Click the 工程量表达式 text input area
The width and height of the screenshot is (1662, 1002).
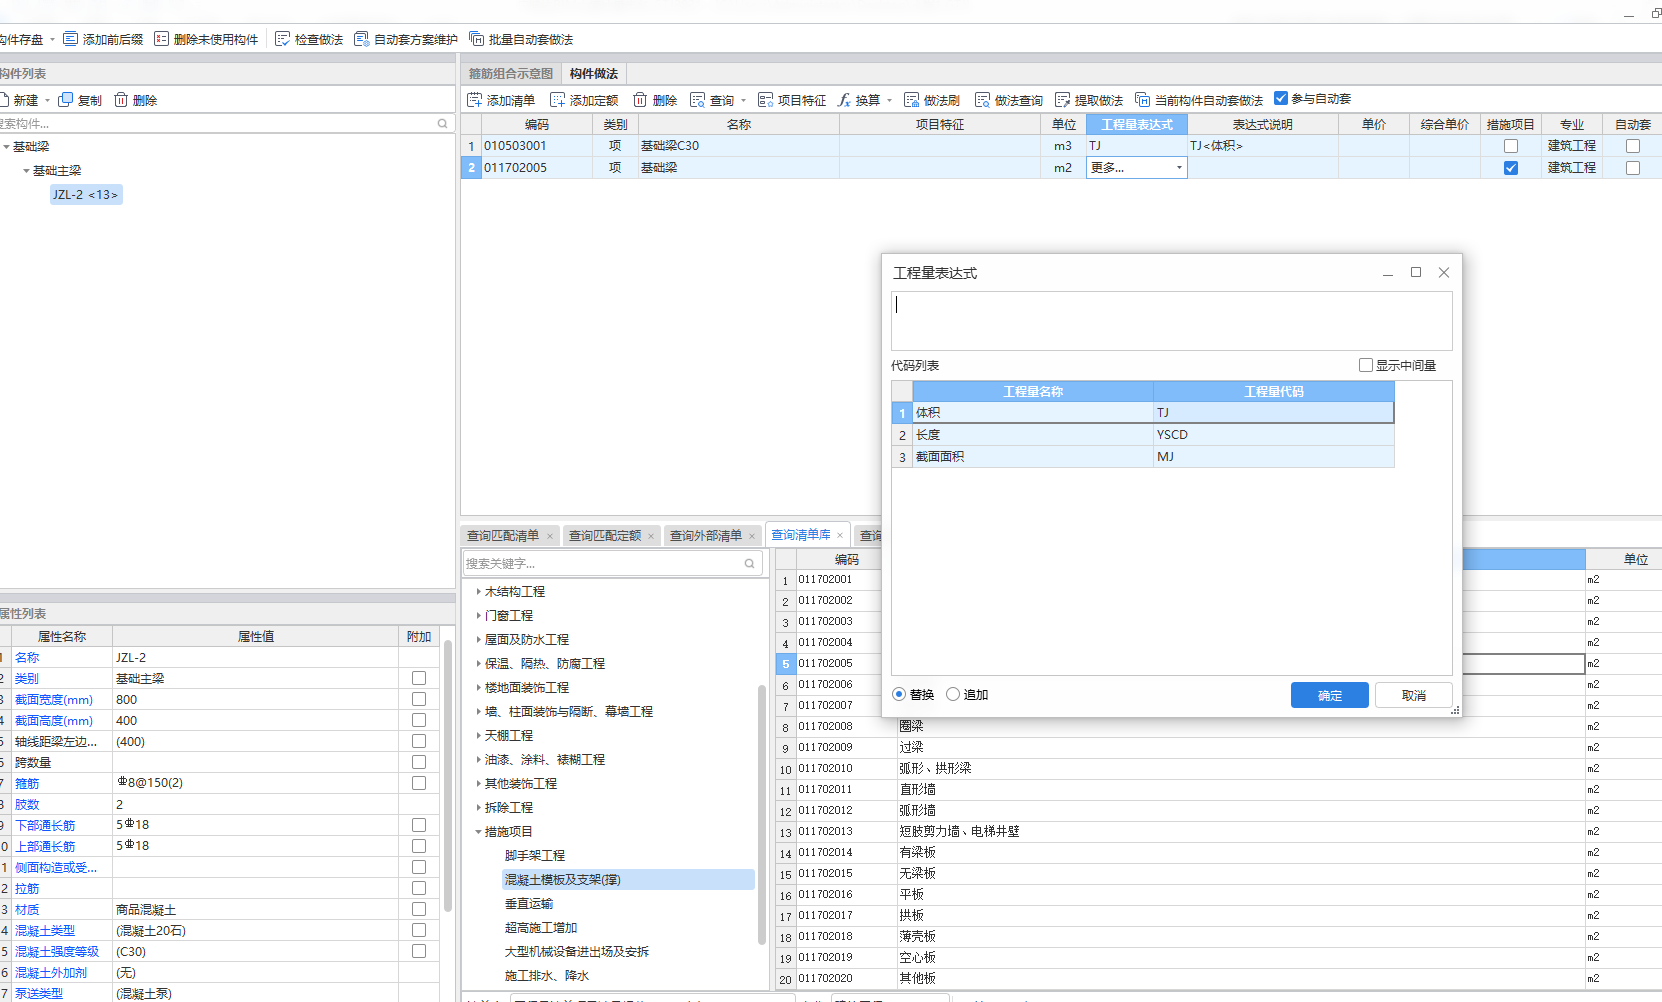(x=1171, y=320)
